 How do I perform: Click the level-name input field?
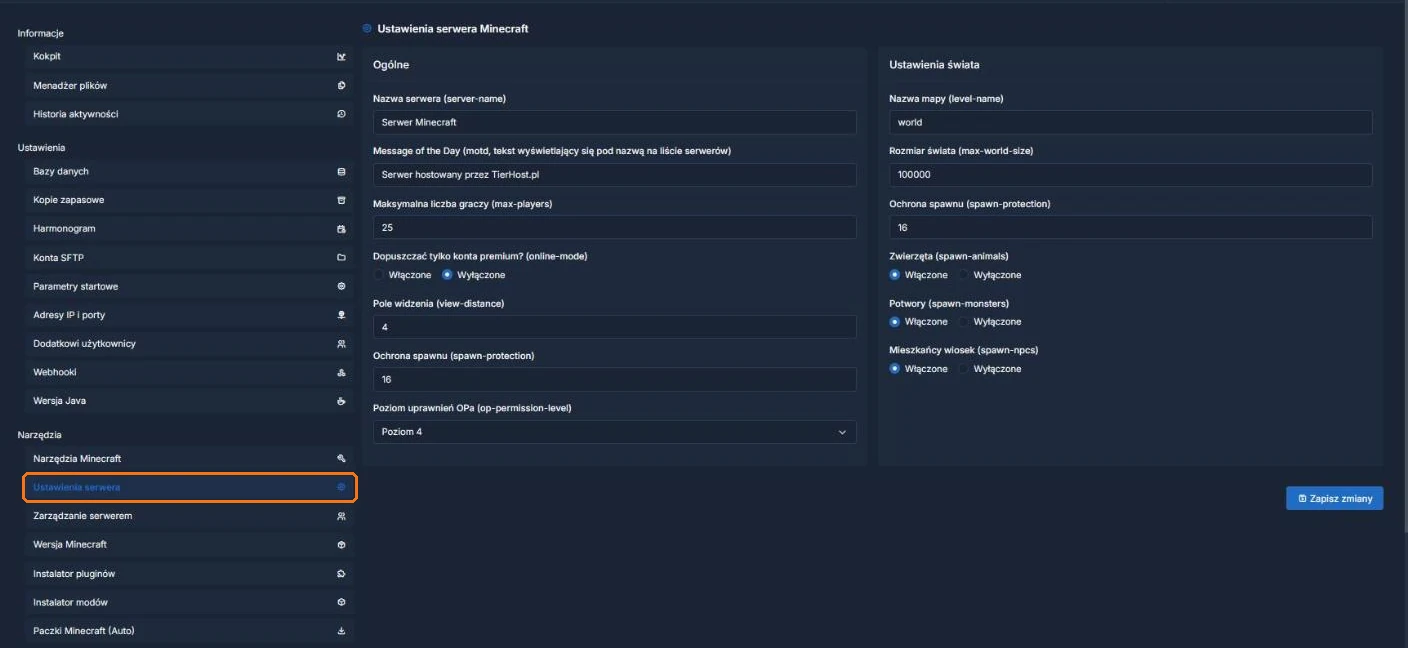pyautogui.click(x=1131, y=122)
